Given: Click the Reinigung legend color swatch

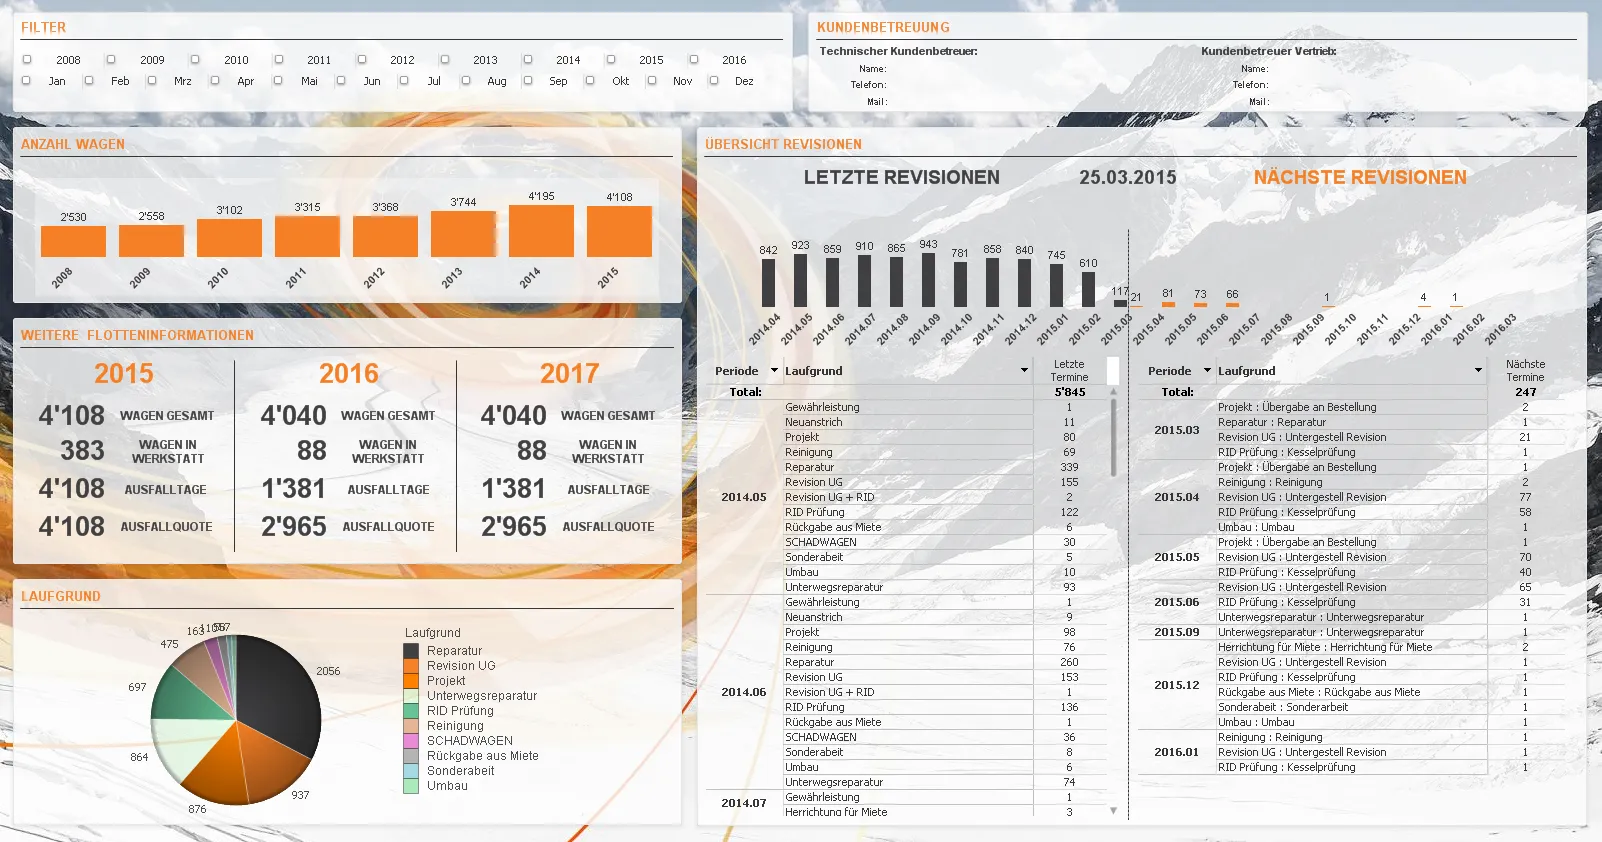Looking at the screenshot, I should [x=411, y=726].
